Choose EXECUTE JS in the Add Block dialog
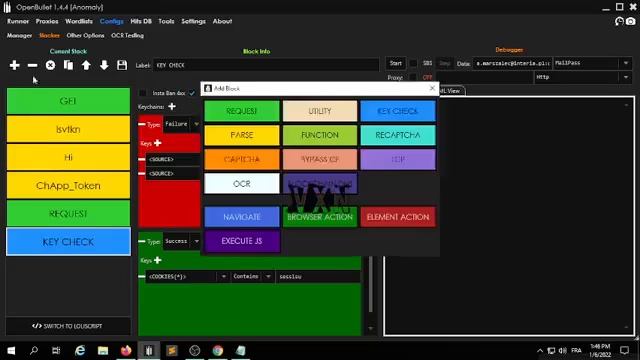640x360 pixels. (242, 241)
